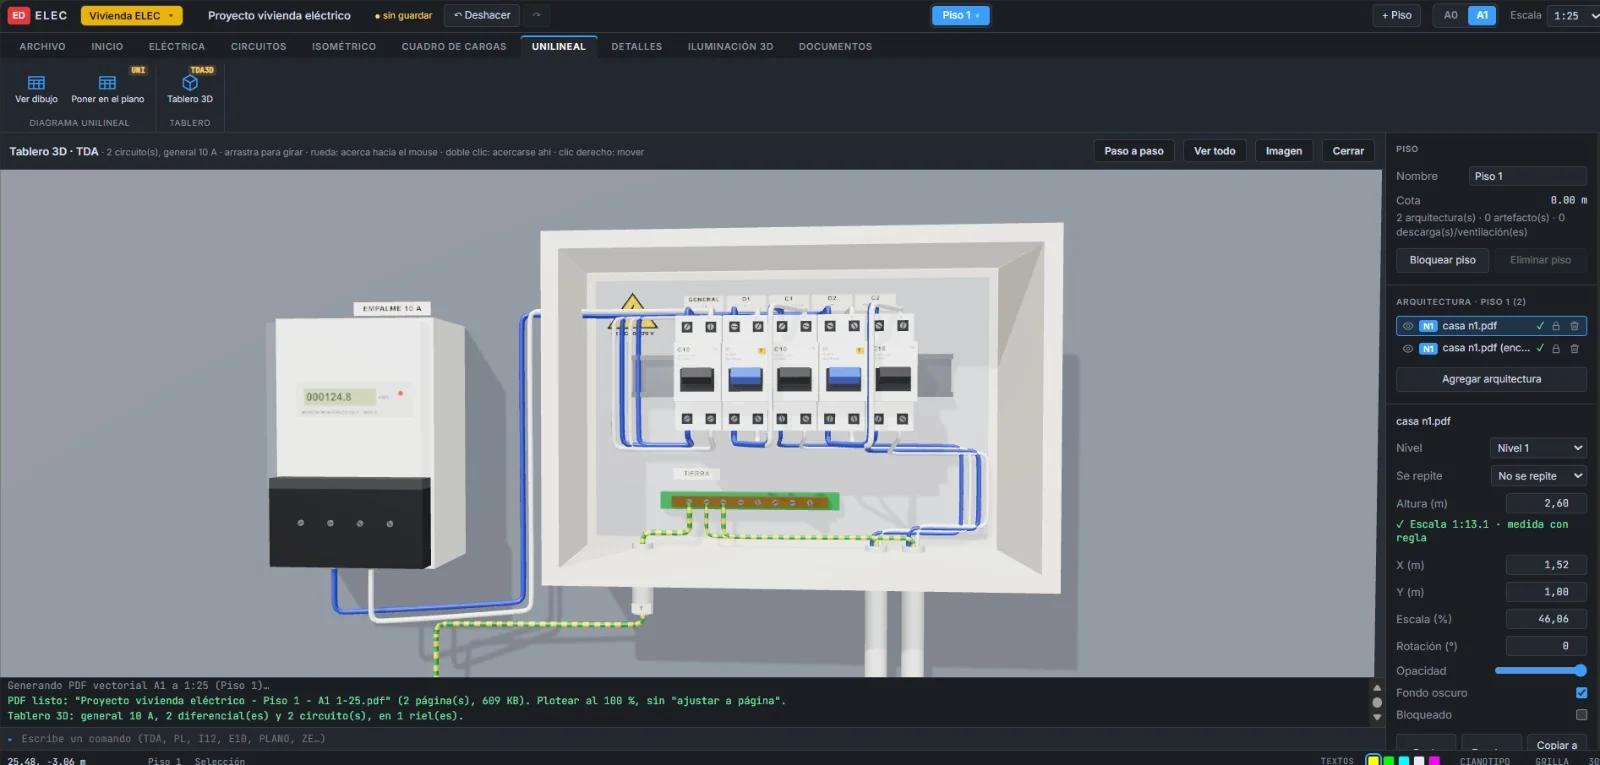1600x765 pixels.
Task: Click the Altura (m) field
Action: click(x=1546, y=504)
